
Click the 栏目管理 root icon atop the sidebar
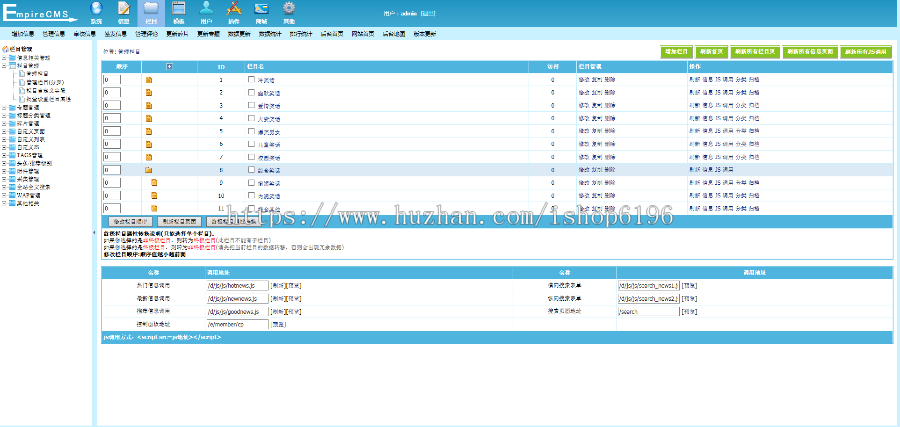(5, 49)
